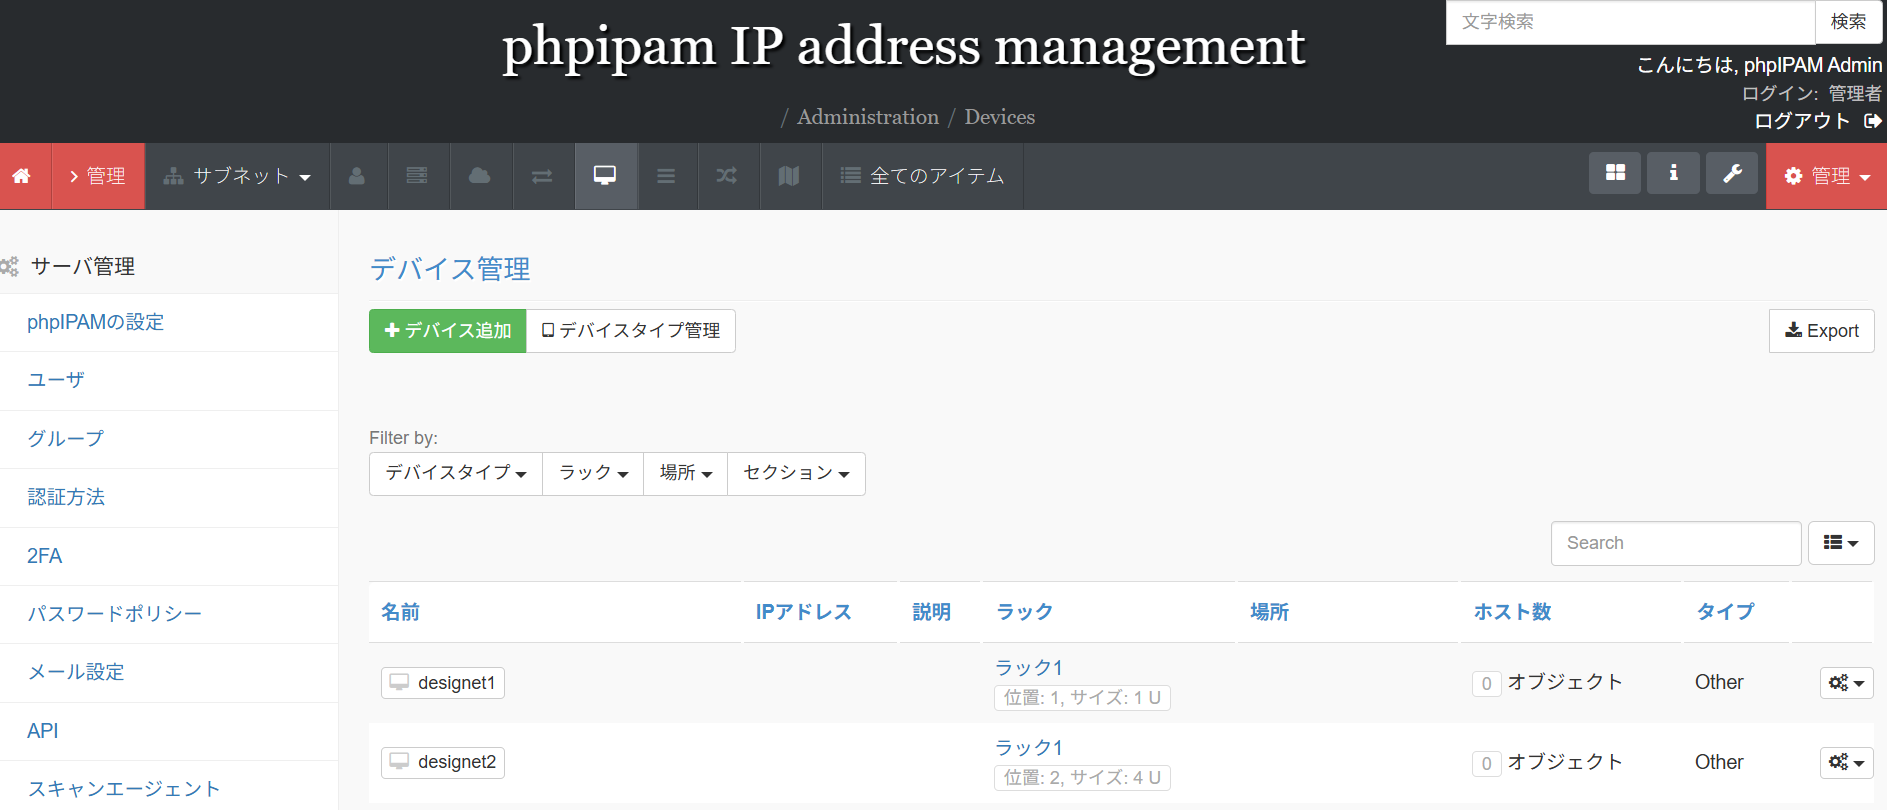Click the phpIPAM Admin user name
This screenshot has width=1887, height=810.
(x=1813, y=65)
